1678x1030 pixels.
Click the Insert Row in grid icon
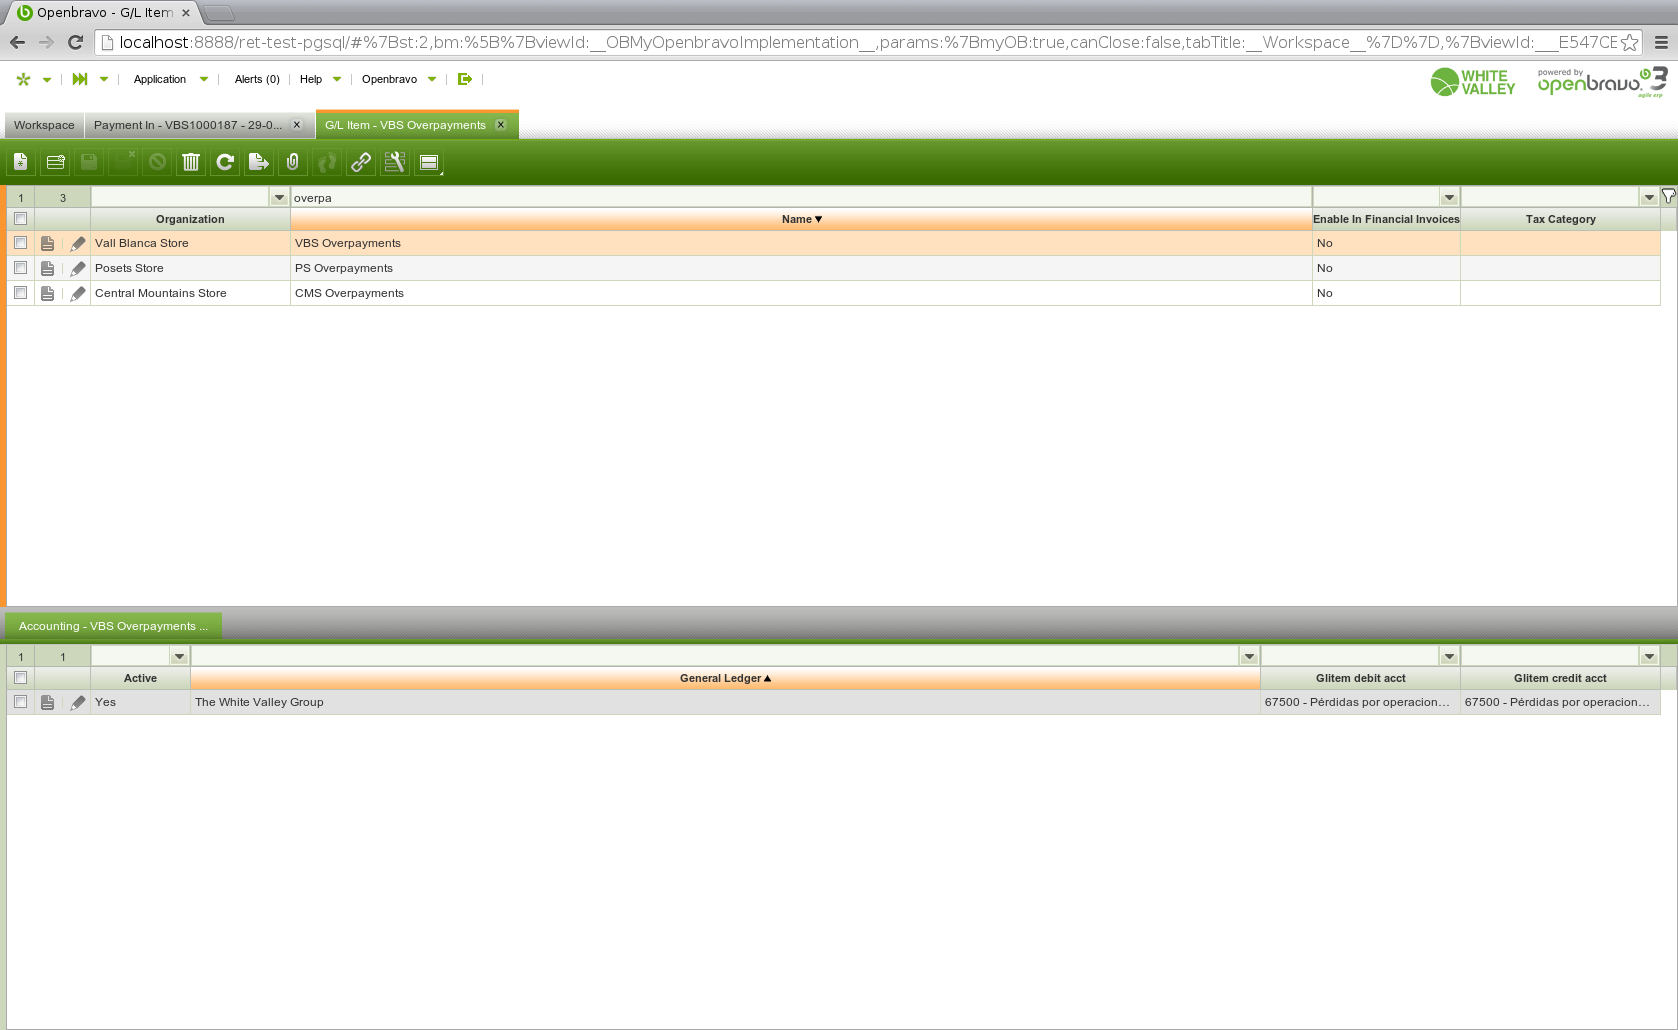coord(55,162)
